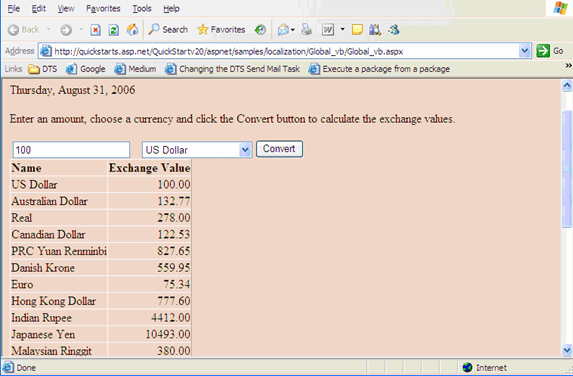
Task: Click the Convert button
Action: click(x=279, y=149)
